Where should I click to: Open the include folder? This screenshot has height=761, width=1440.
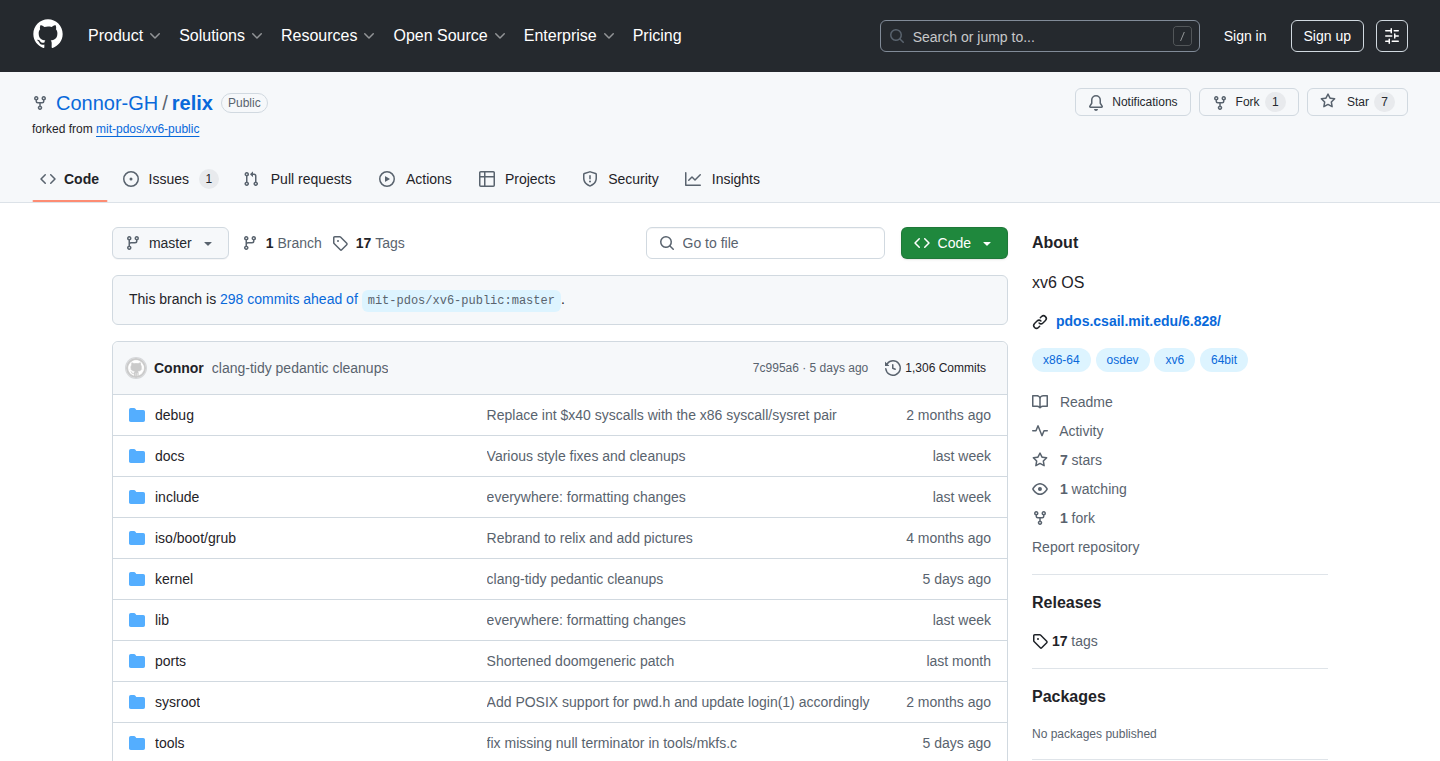177,497
